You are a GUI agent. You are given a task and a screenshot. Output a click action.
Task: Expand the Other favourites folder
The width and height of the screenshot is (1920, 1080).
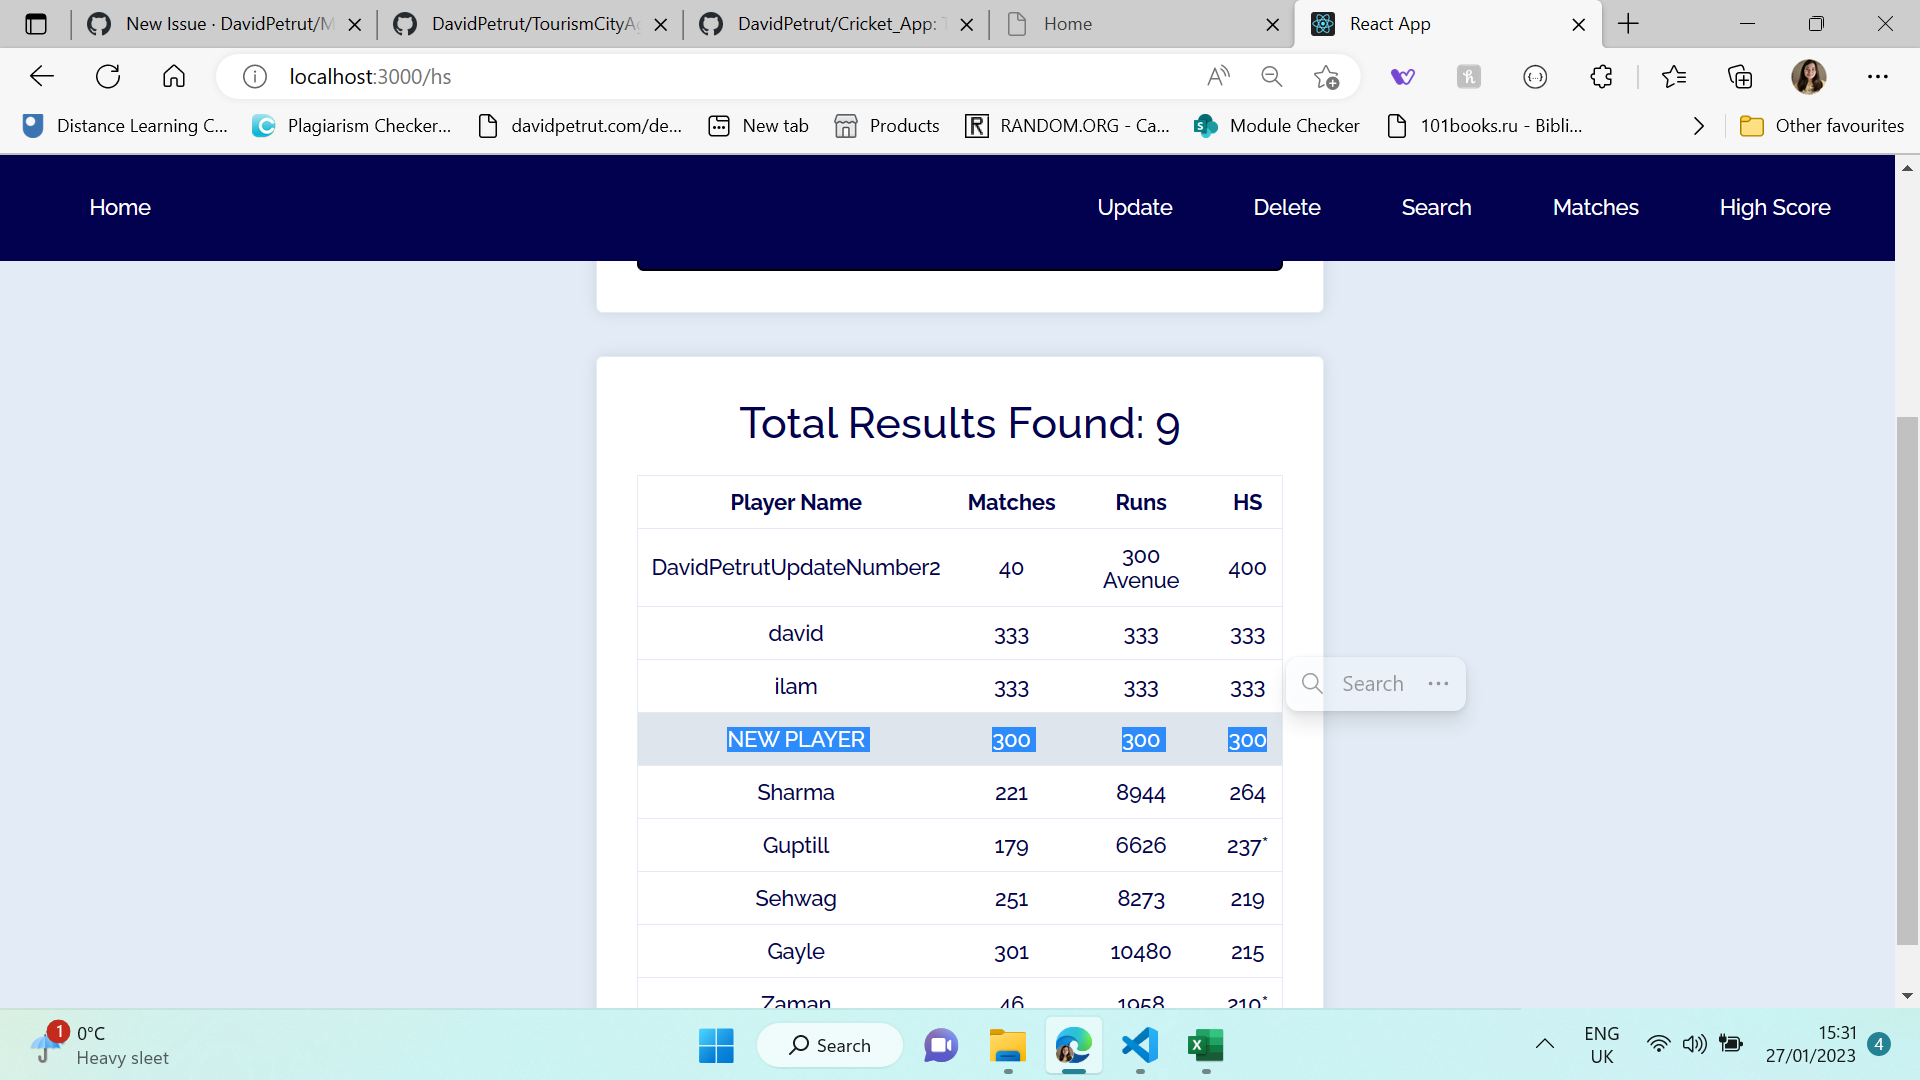click(x=1822, y=125)
